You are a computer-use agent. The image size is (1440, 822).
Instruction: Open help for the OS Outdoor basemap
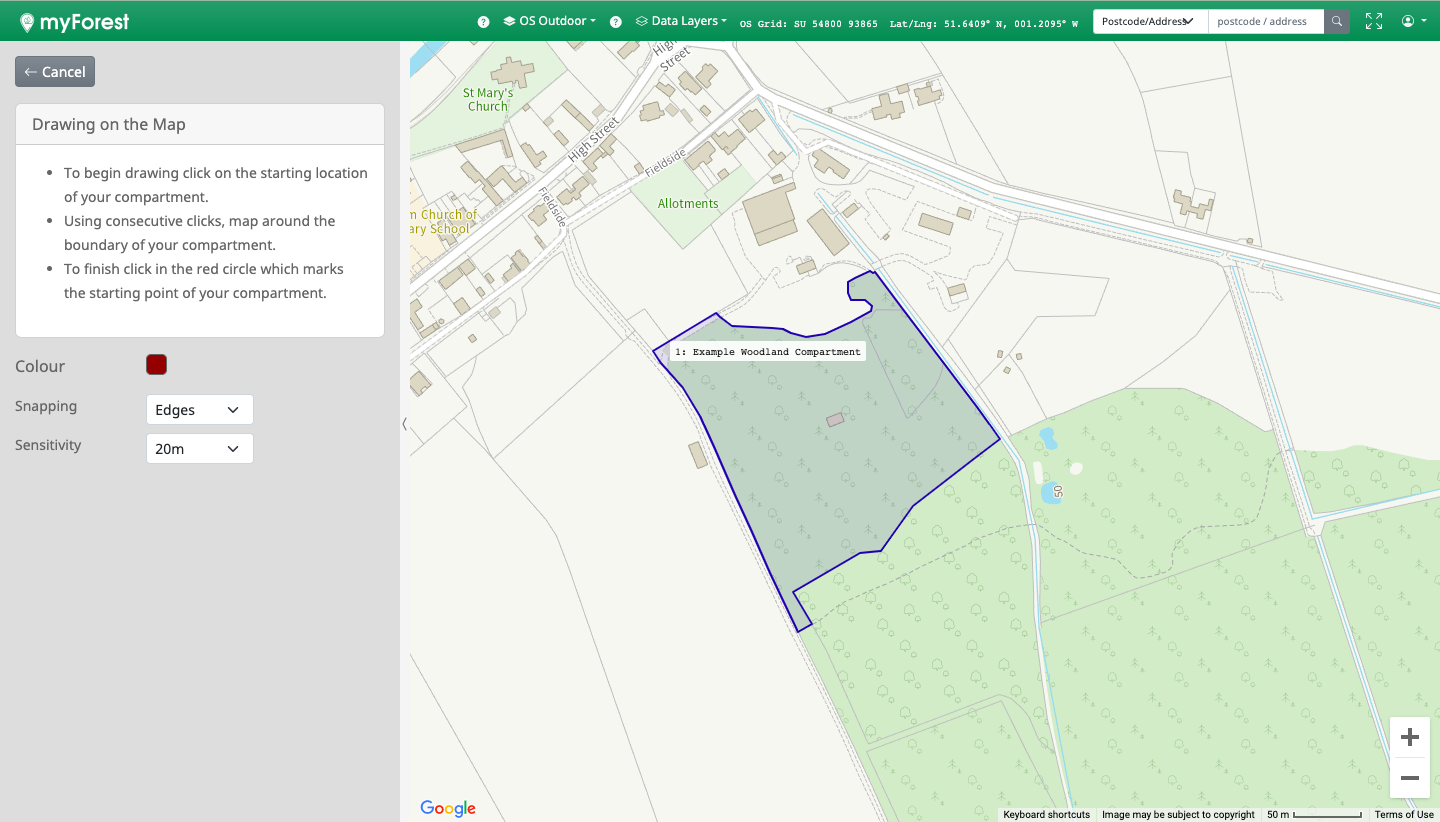click(x=483, y=22)
